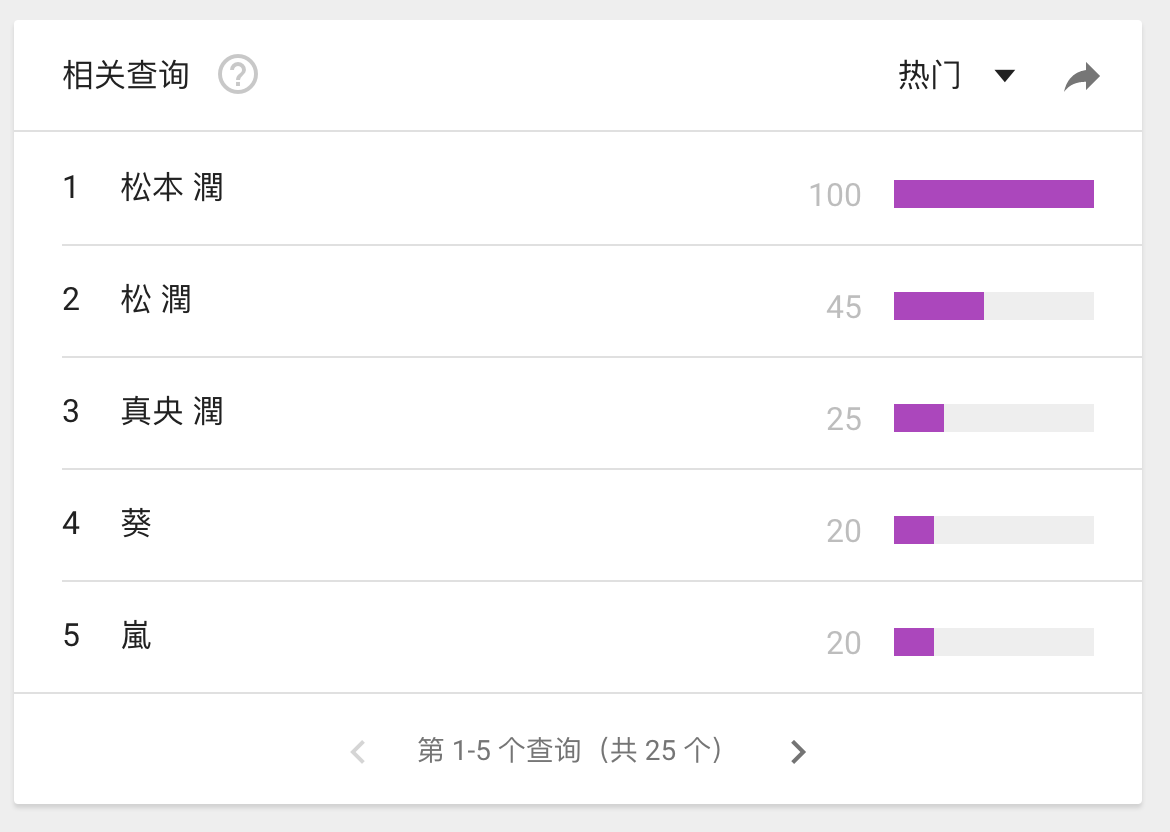Click the score 100 value

pyautogui.click(x=834, y=195)
